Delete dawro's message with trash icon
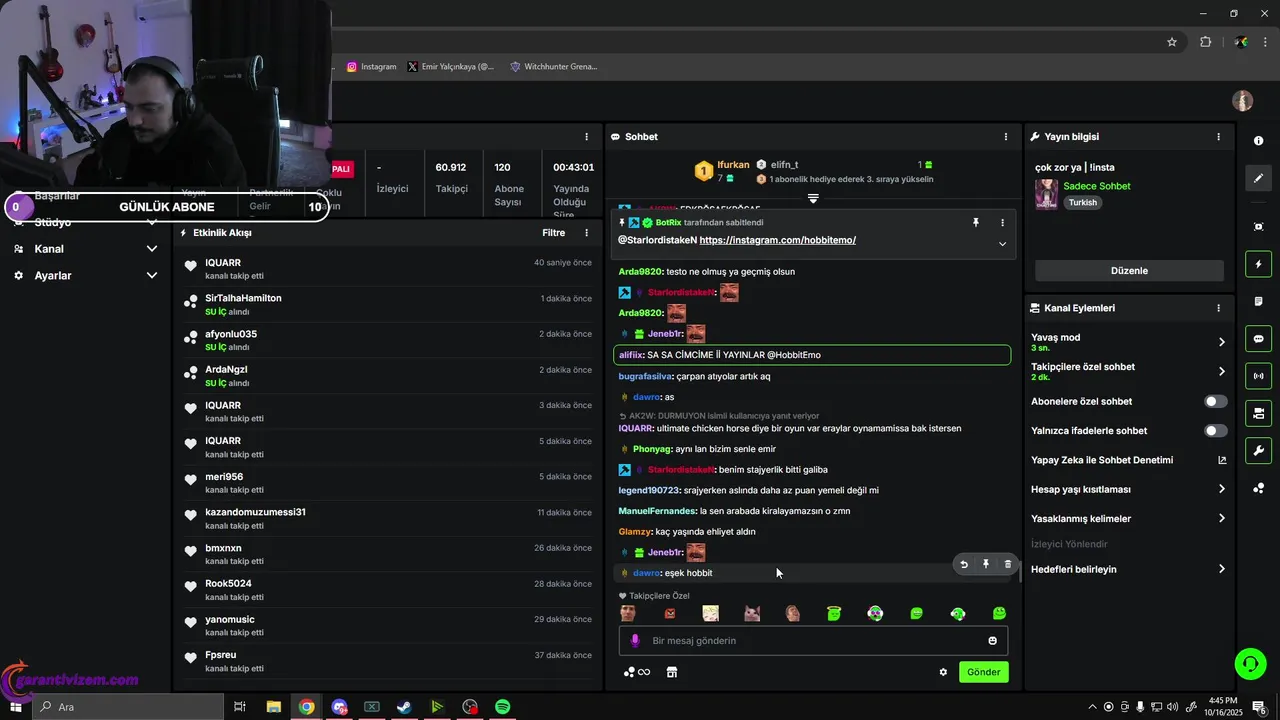Viewport: 1280px width, 720px height. (1007, 564)
